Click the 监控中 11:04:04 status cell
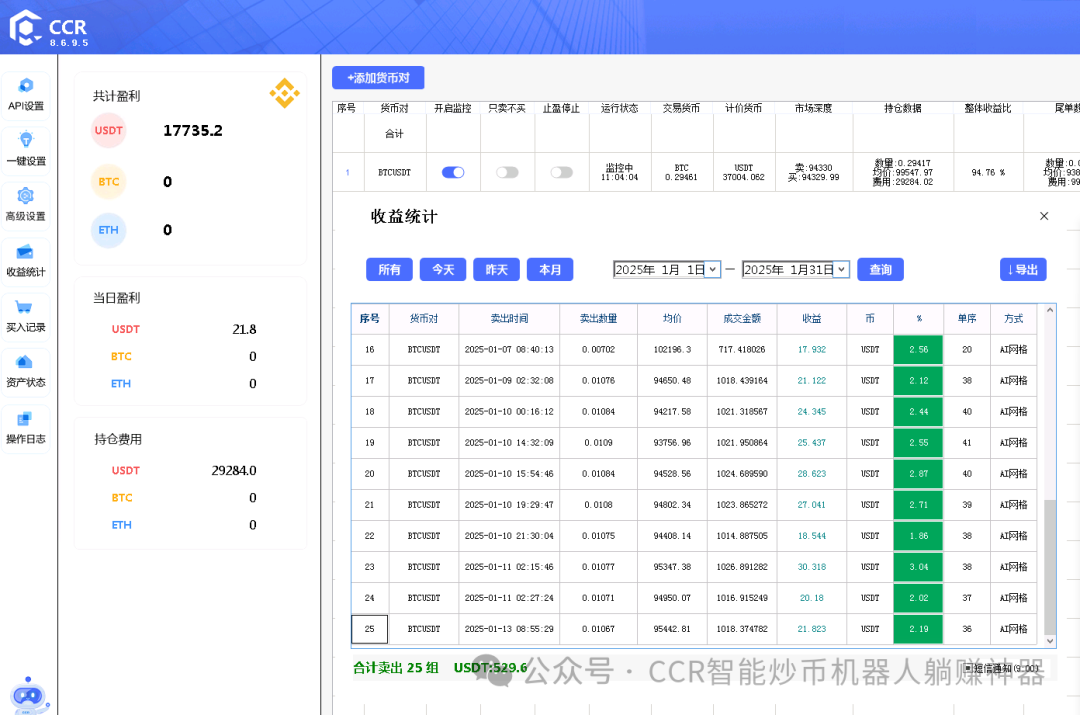The width and height of the screenshot is (1080, 715). coord(619,172)
